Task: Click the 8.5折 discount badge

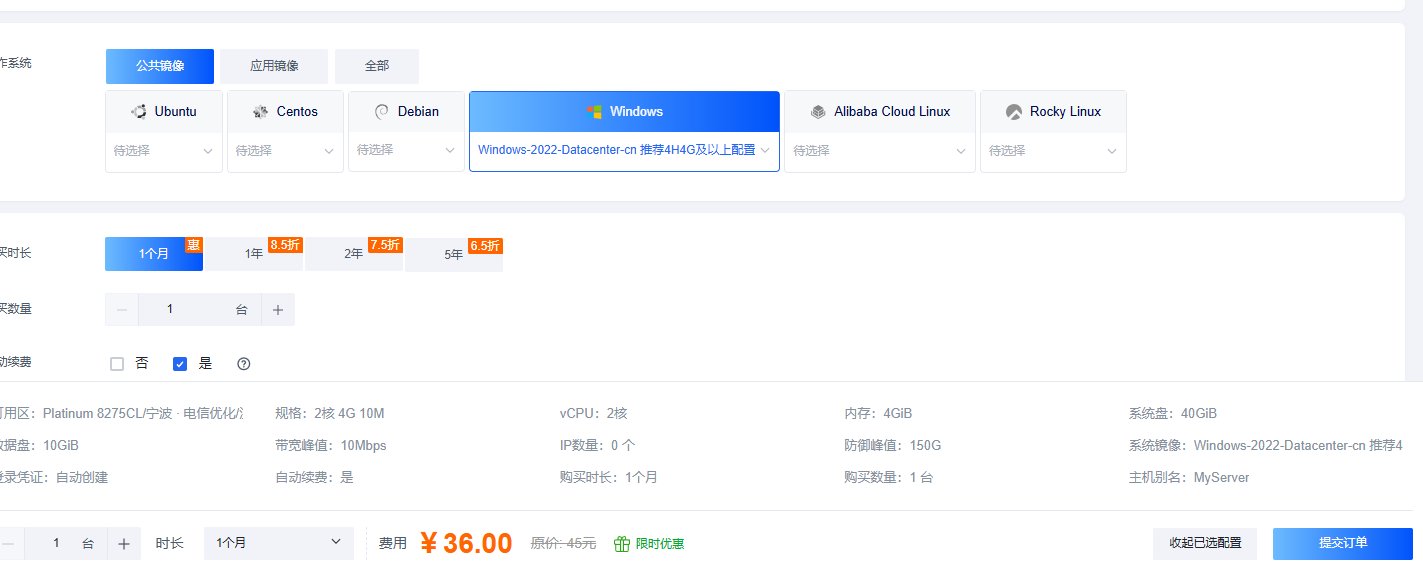Action: pos(285,245)
